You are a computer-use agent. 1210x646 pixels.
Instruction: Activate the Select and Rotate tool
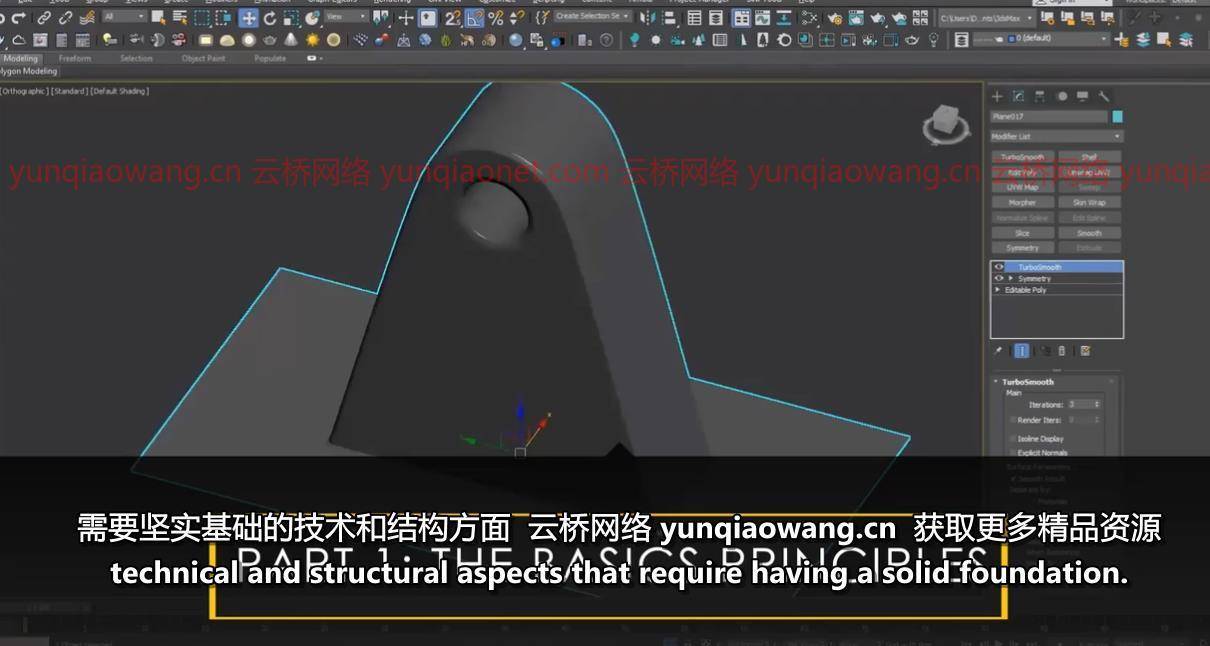pyautogui.click(x=270, y=18)
